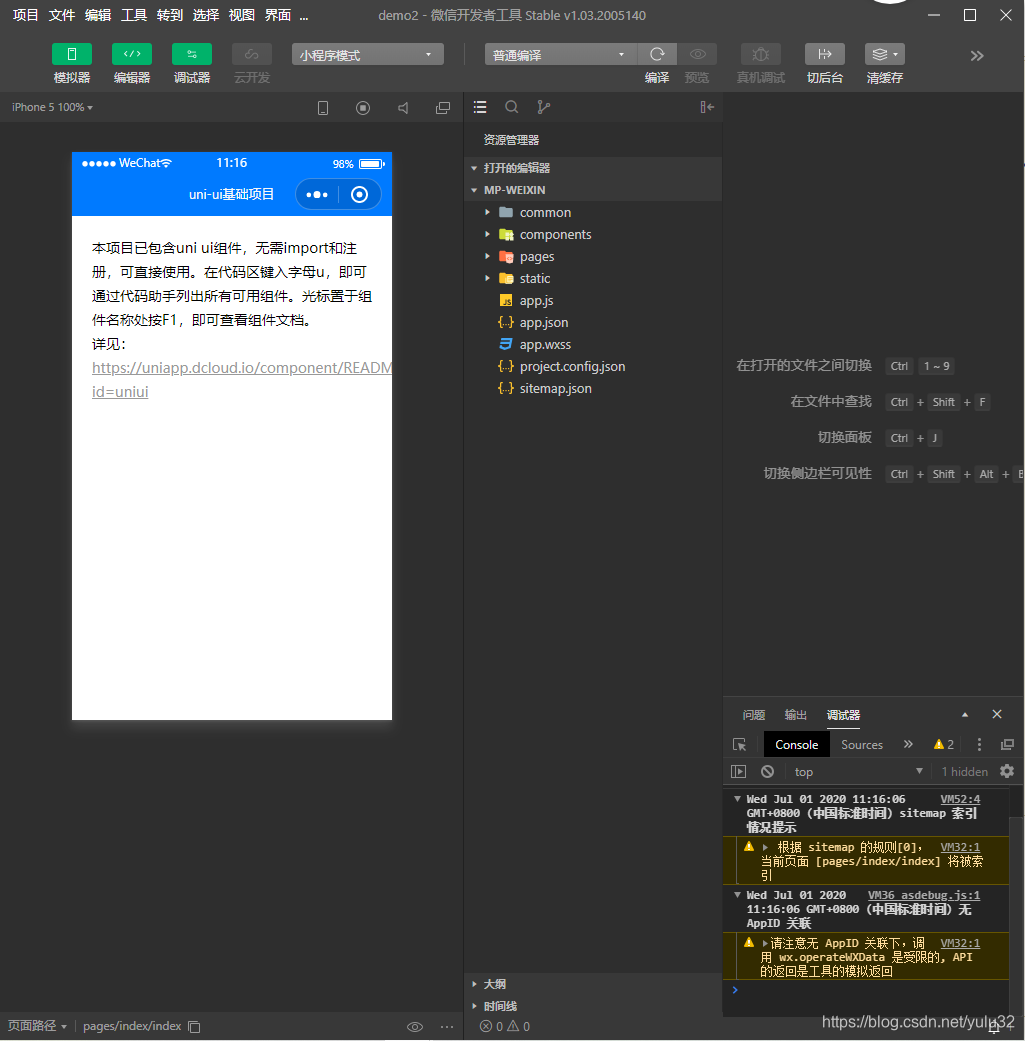Switch to the Sources tab
Image resolution: width=1025 pixels, height=1041 pixels.
point(861,745)
